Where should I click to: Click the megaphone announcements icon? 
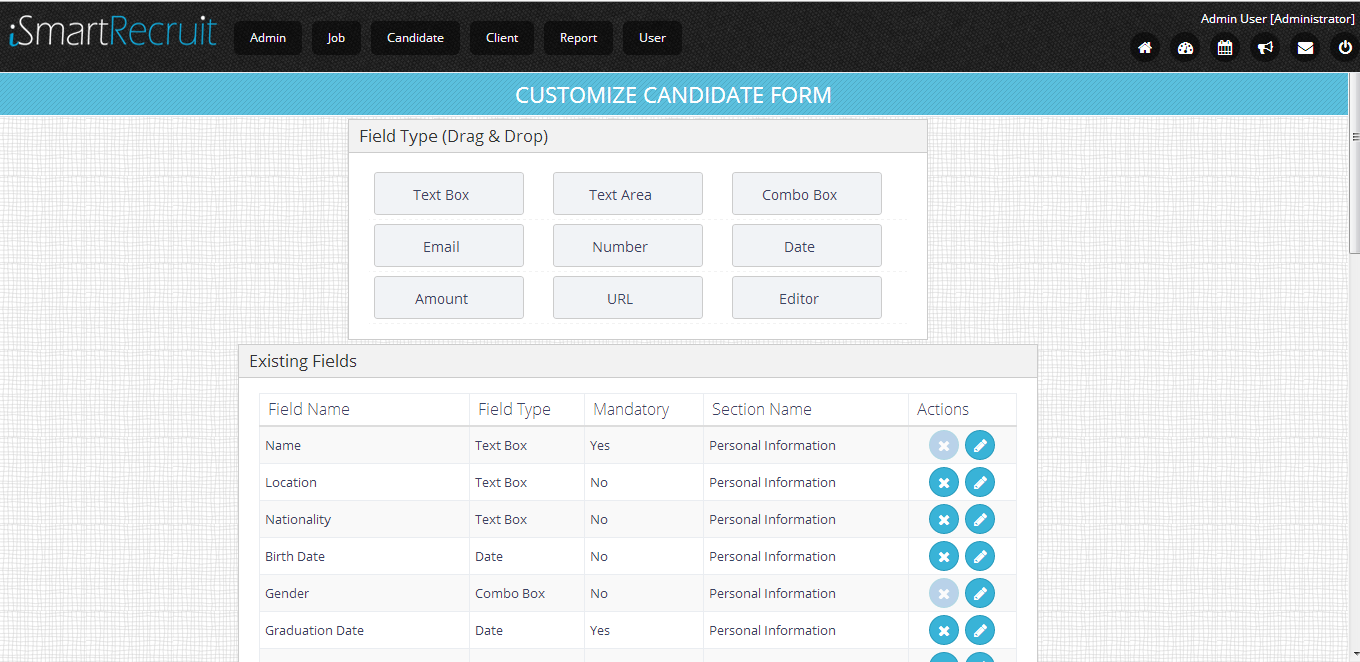1265,48
